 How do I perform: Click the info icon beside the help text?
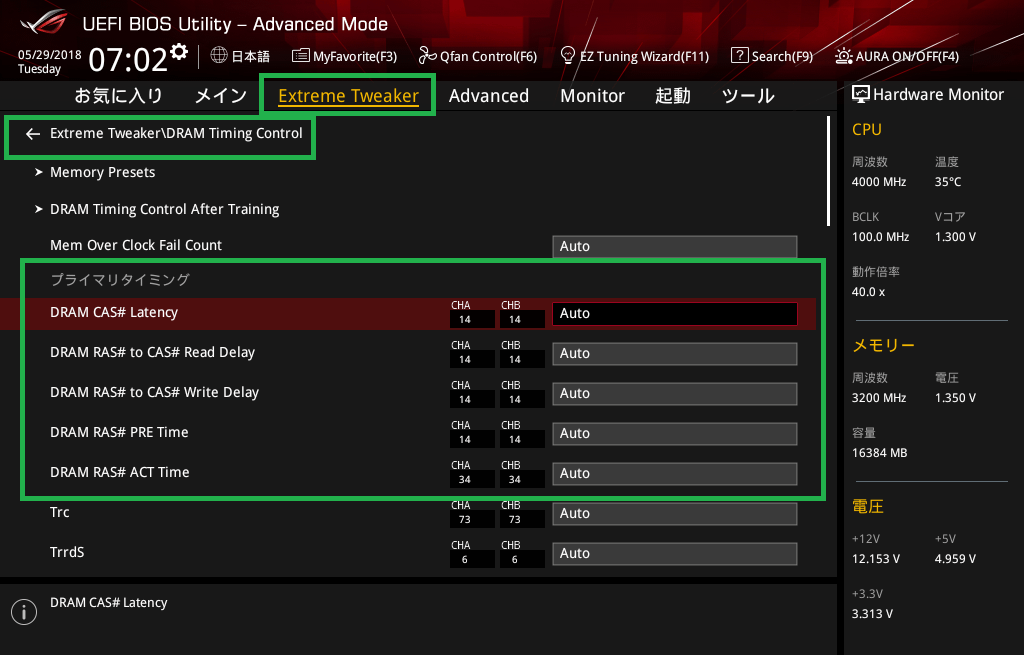tap(24, 612)
